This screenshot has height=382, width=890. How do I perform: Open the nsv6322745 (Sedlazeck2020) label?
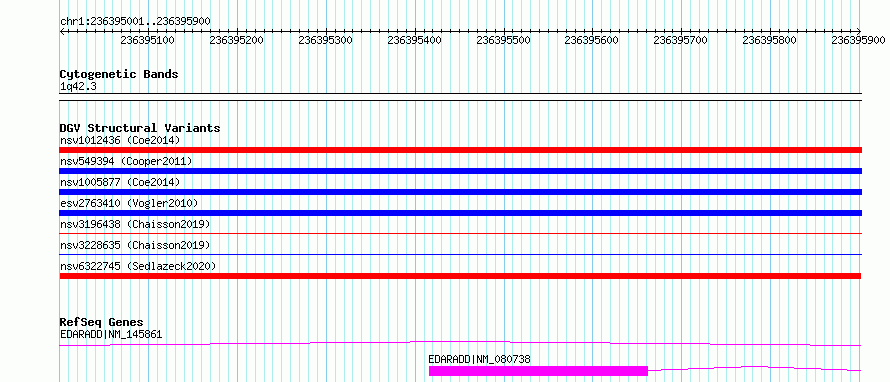pos(138,266)
